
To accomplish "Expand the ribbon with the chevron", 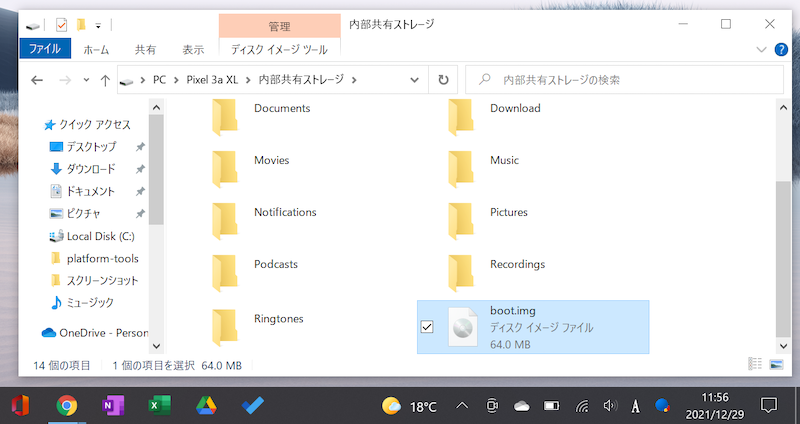I will (761, 49).
